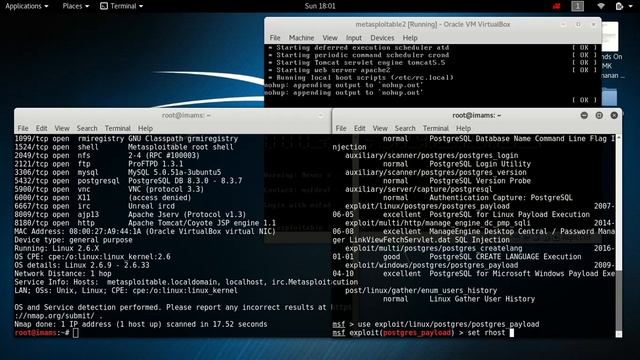640x360 pixels.
Task: Open View menu in VirtualBox window
Action: coord(330,38)
